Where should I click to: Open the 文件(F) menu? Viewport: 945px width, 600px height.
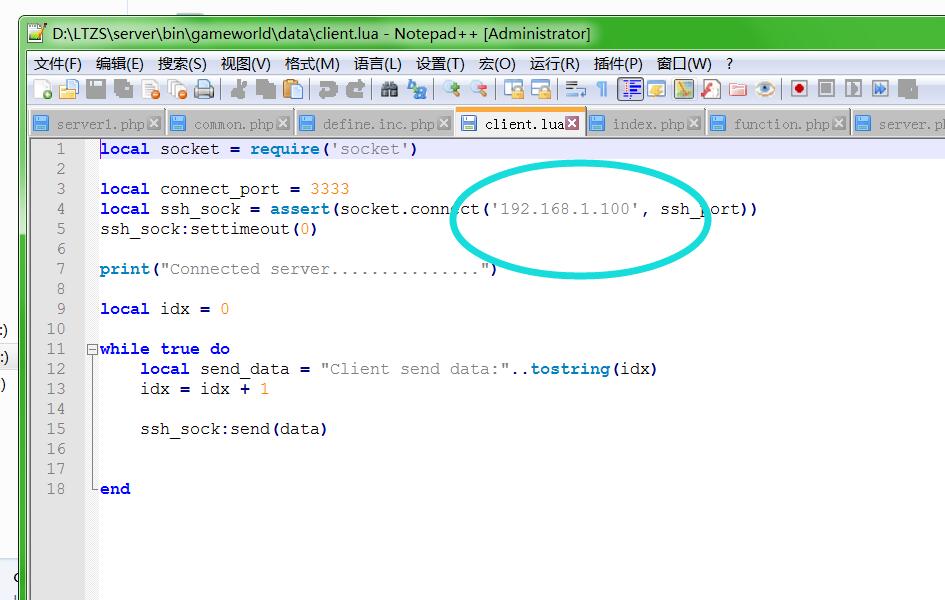tap(57, 63)
